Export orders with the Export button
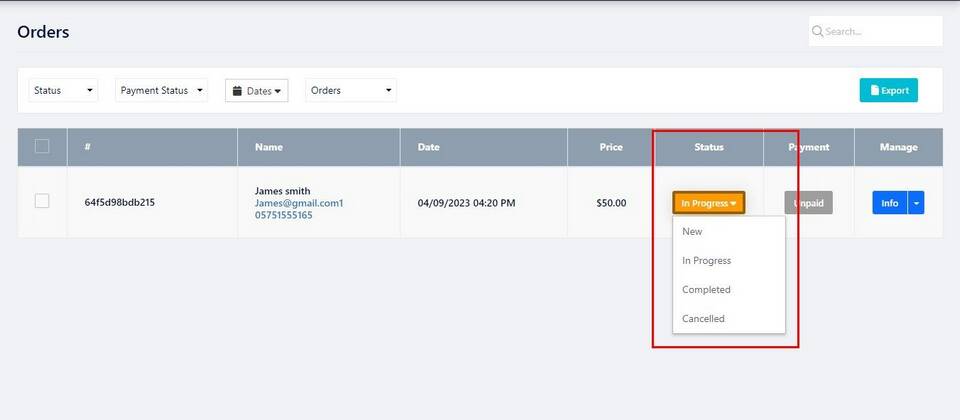 [x=888, y=90]
